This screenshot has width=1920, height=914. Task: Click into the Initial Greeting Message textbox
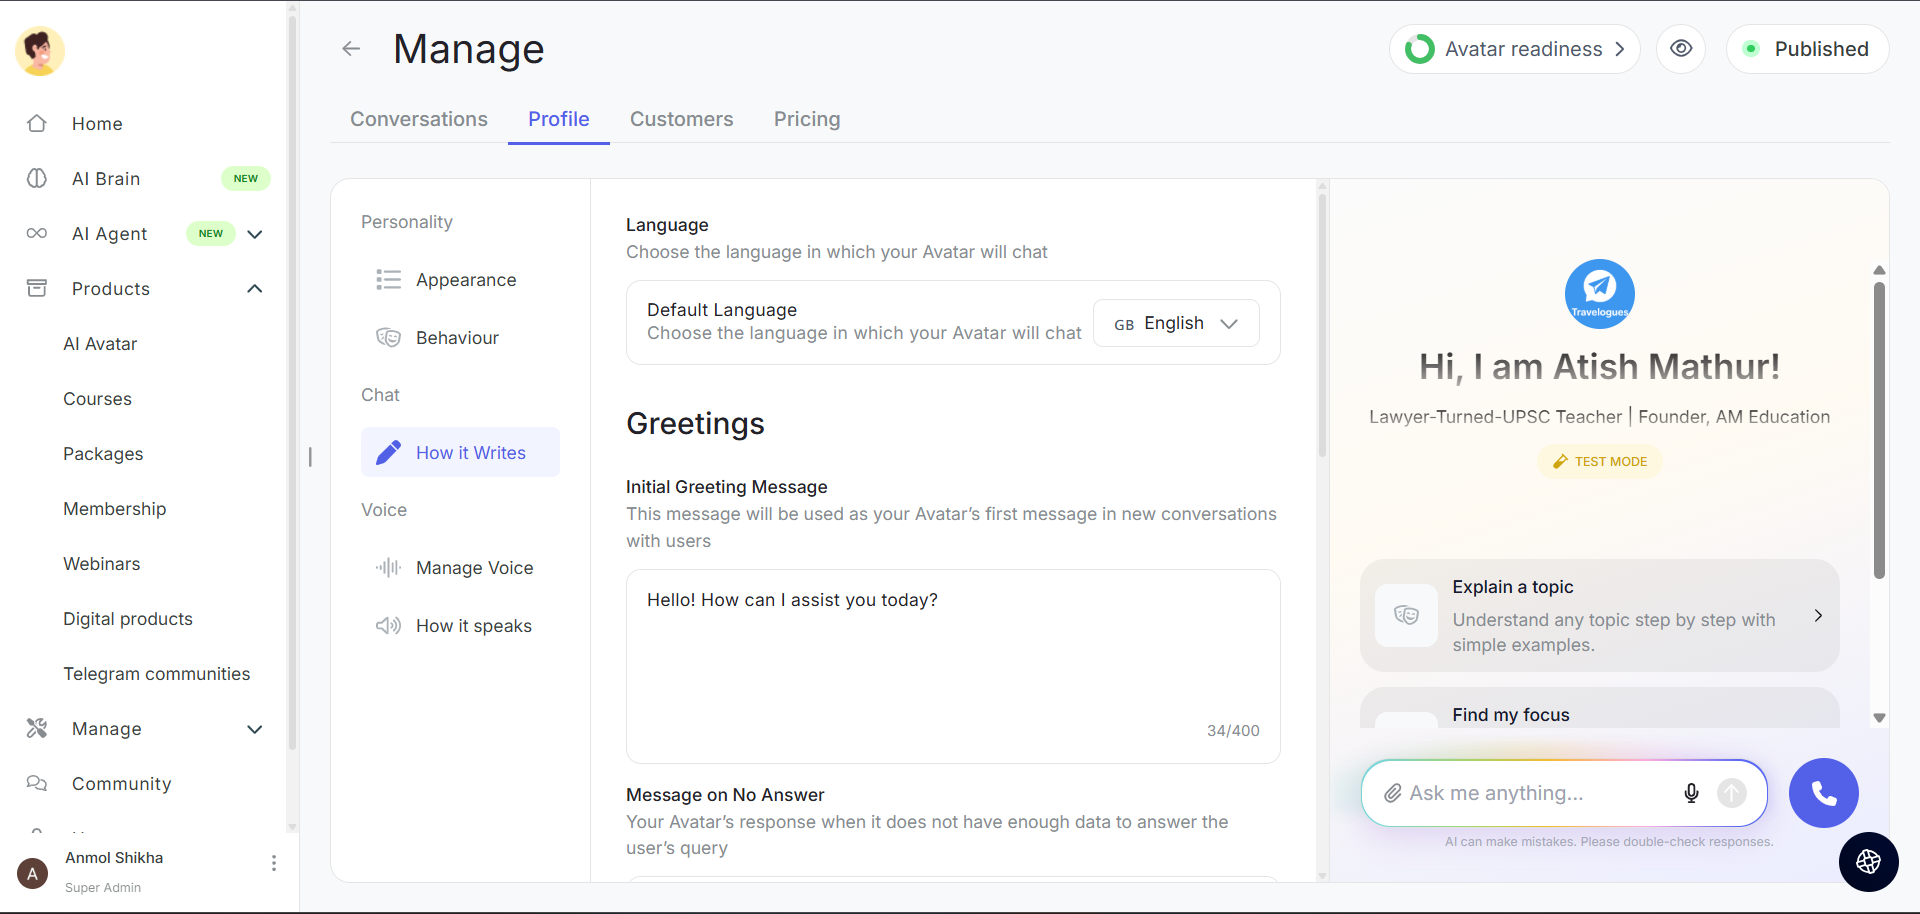click(x=952, y=660)
